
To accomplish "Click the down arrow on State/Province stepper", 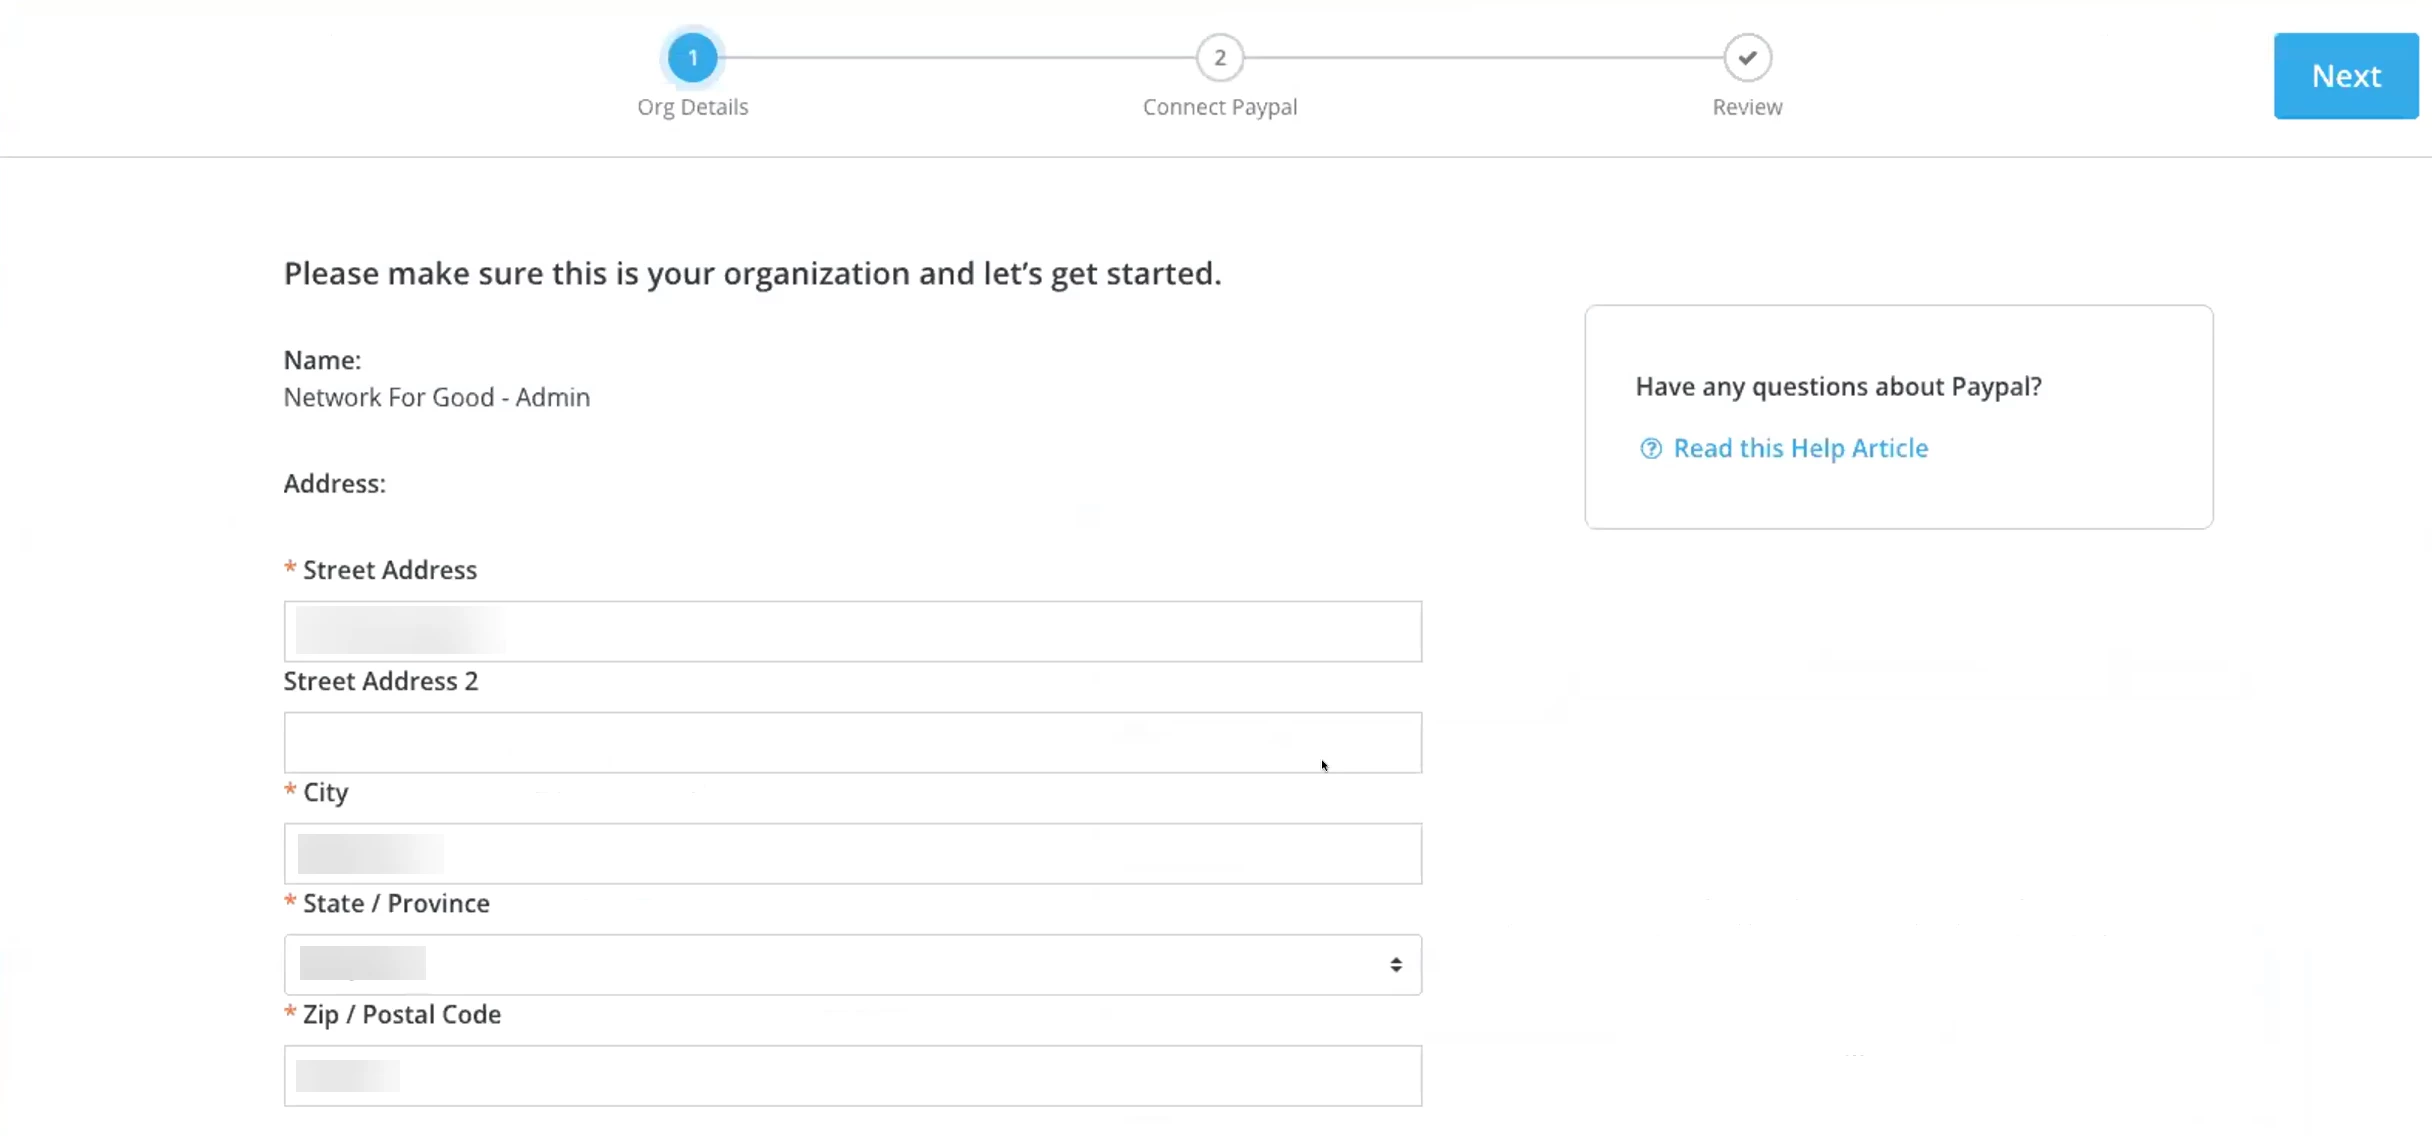I will 1396,971.
